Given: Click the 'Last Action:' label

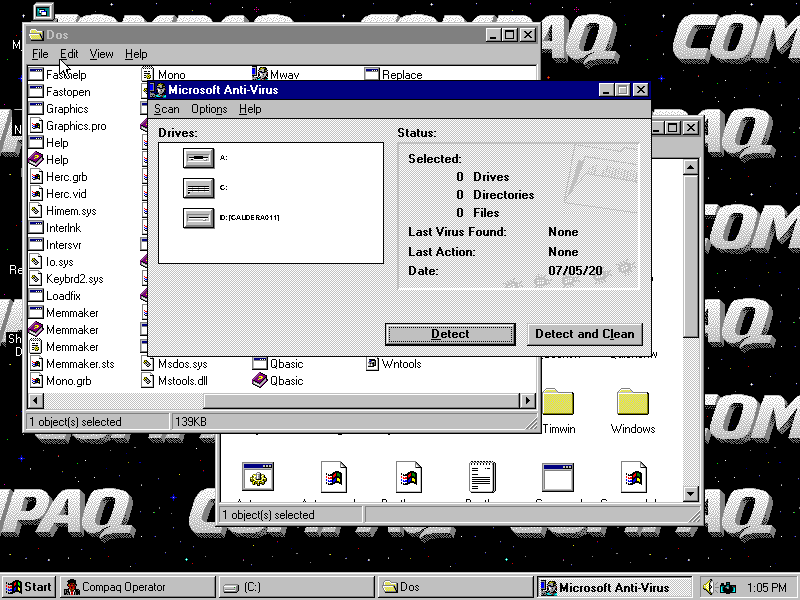Looking at the screenshot, I should [x=441, y=252].
